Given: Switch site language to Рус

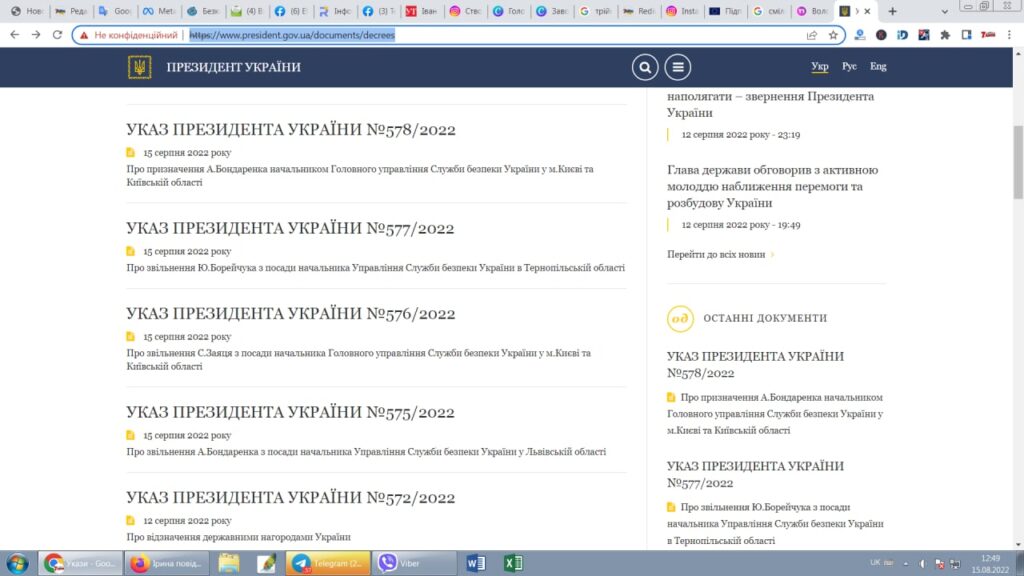Looking at the screenshot, I should [x=849, y=67].
